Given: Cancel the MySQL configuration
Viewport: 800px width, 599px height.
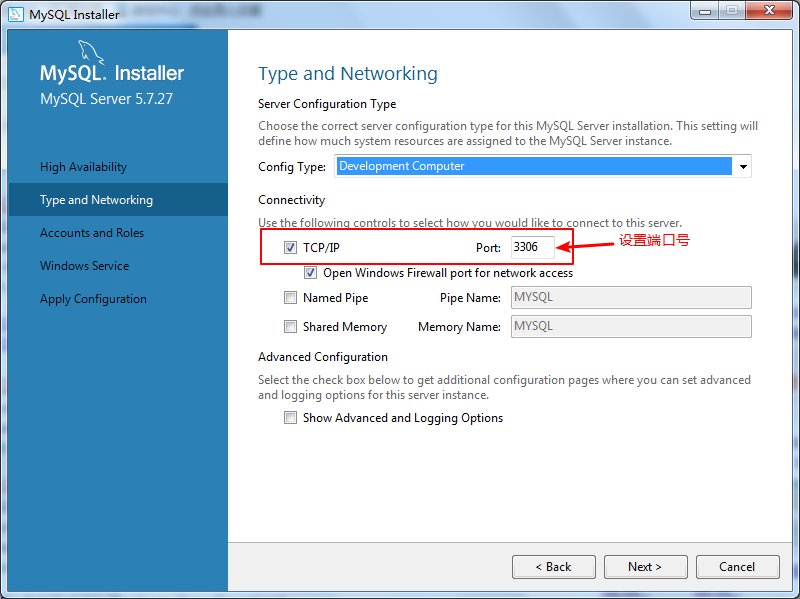Looking at the screenshot, I should [x=737, y=567].
